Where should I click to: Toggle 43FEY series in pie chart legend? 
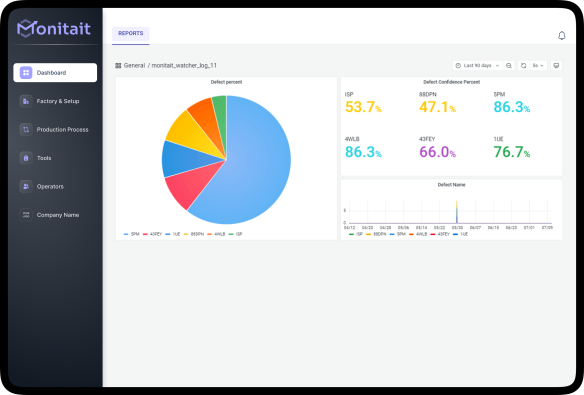tap(152, 234)
